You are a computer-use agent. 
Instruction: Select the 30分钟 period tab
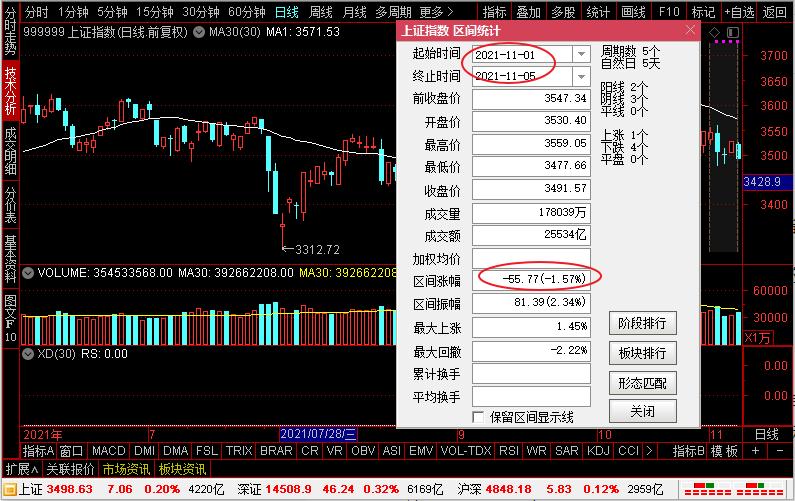[200, 11]
